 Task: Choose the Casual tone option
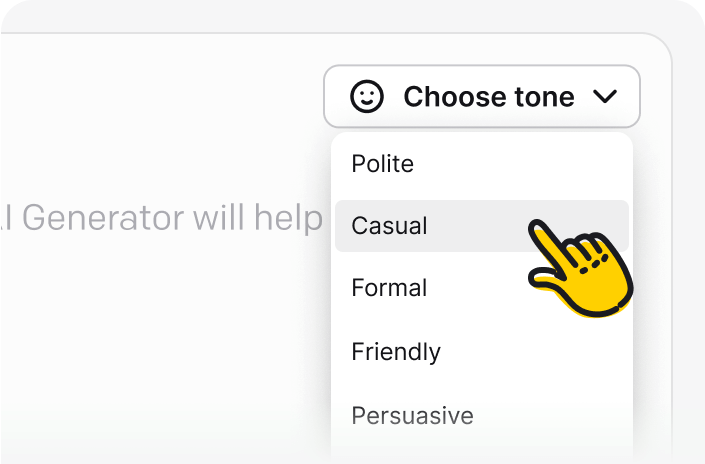pyautogui.click(x=390, y=226)
